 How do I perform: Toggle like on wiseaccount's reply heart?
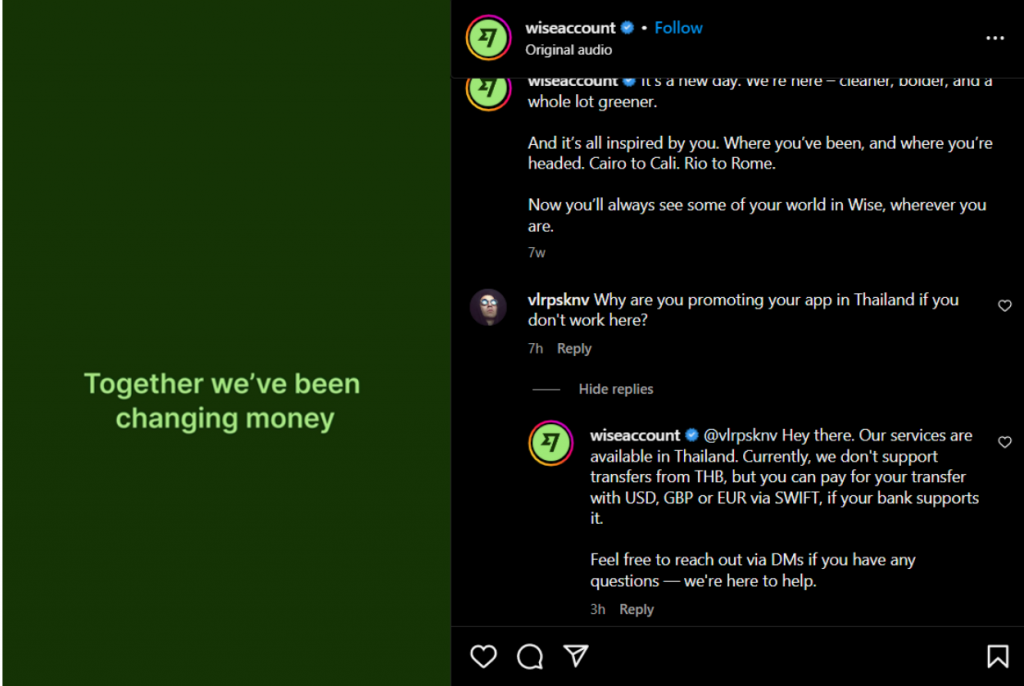point(1004,442)
